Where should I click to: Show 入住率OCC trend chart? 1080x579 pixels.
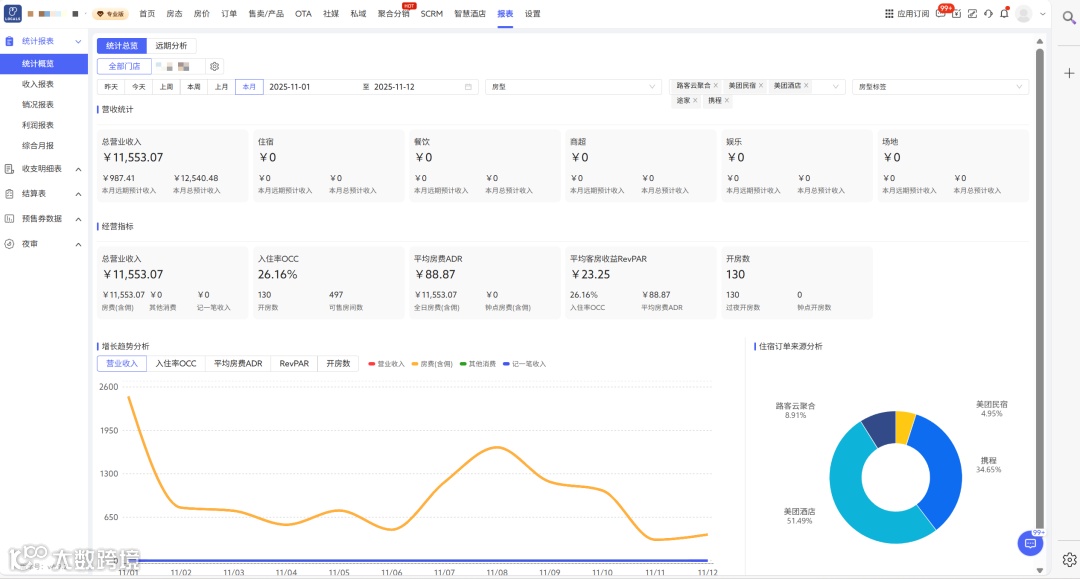tap(176, 364)
